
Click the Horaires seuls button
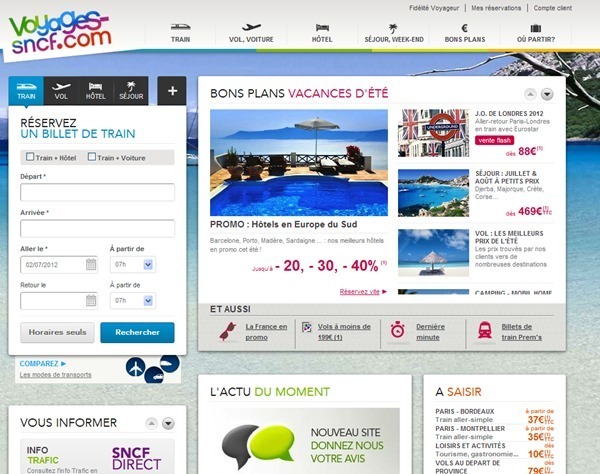click(56, 332)
